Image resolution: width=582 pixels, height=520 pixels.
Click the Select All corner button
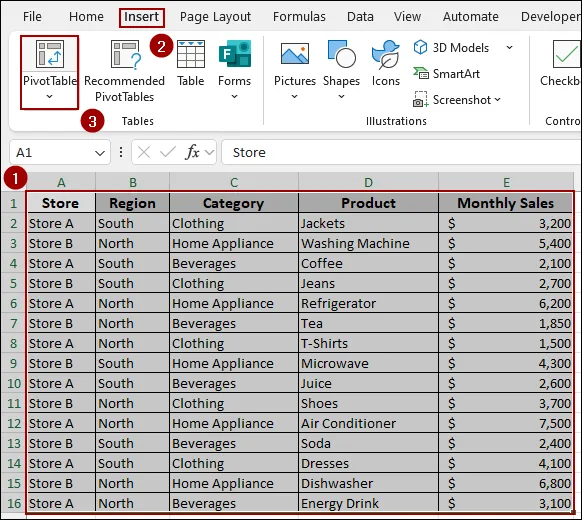(x=14, y=182)
